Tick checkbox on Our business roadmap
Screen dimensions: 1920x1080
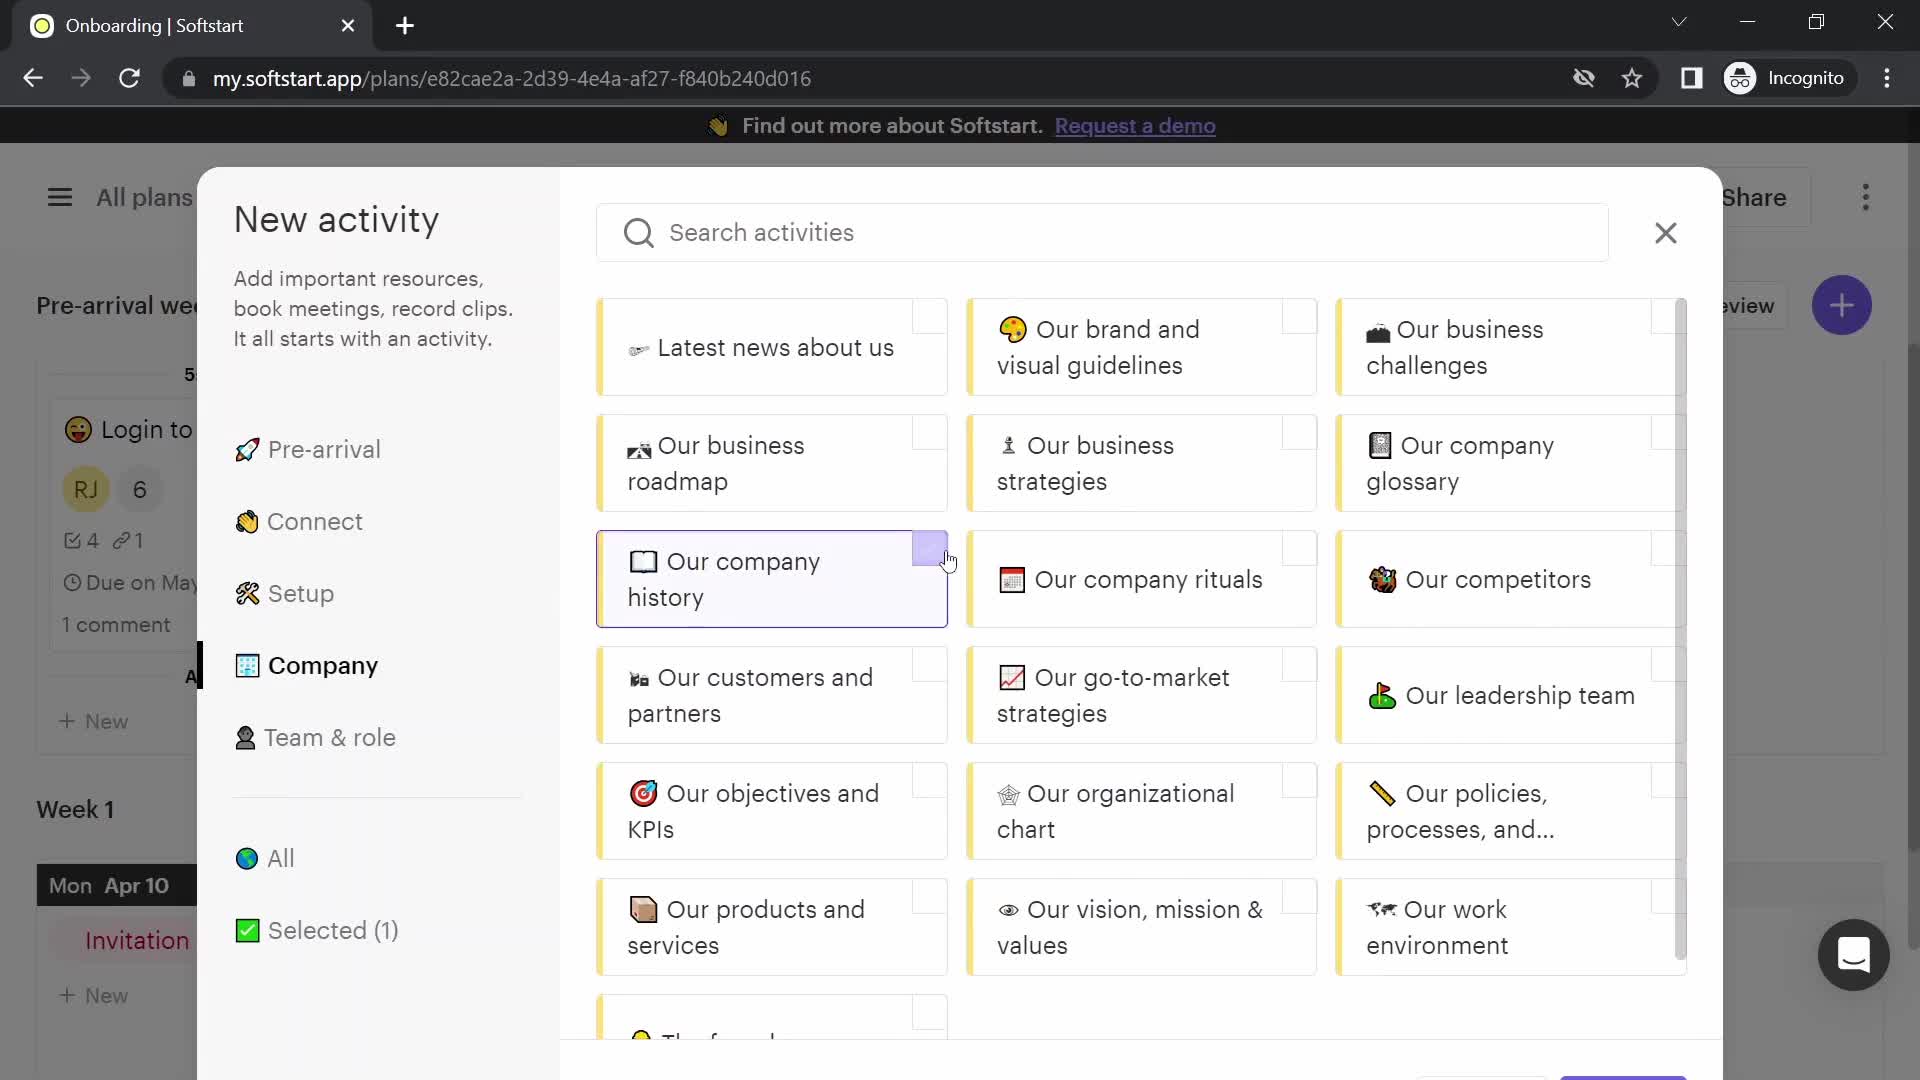pyautogui.click(x=929, y=433)
